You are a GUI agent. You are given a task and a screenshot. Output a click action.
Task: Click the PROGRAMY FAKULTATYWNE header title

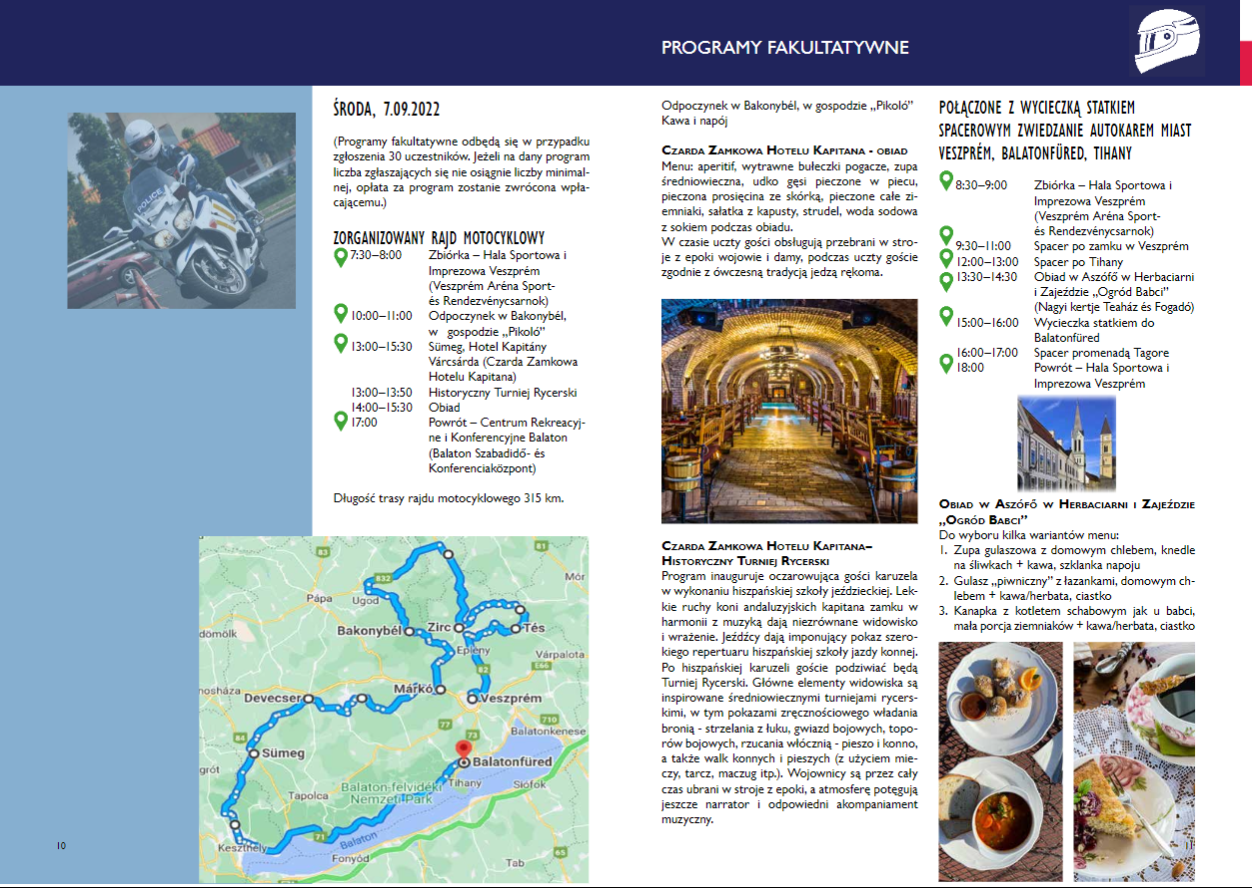(785, 47)
